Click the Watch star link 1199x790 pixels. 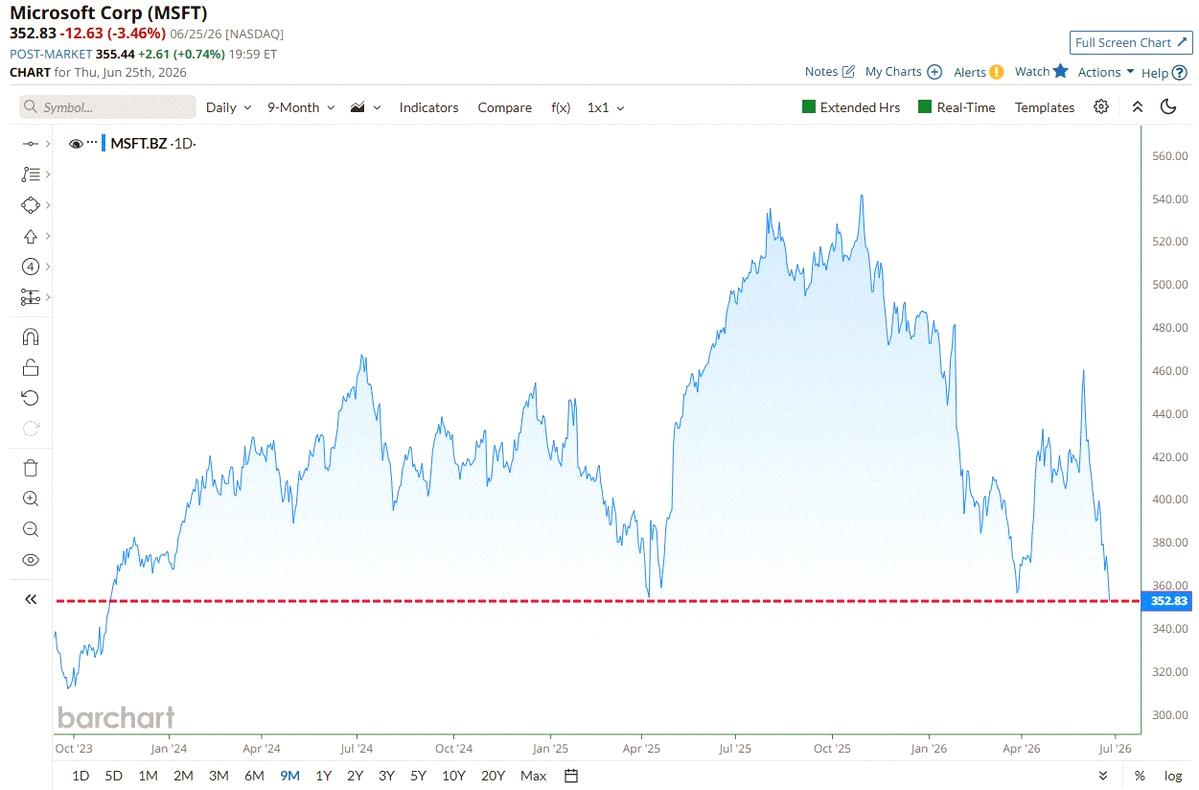coord(1041,71)
